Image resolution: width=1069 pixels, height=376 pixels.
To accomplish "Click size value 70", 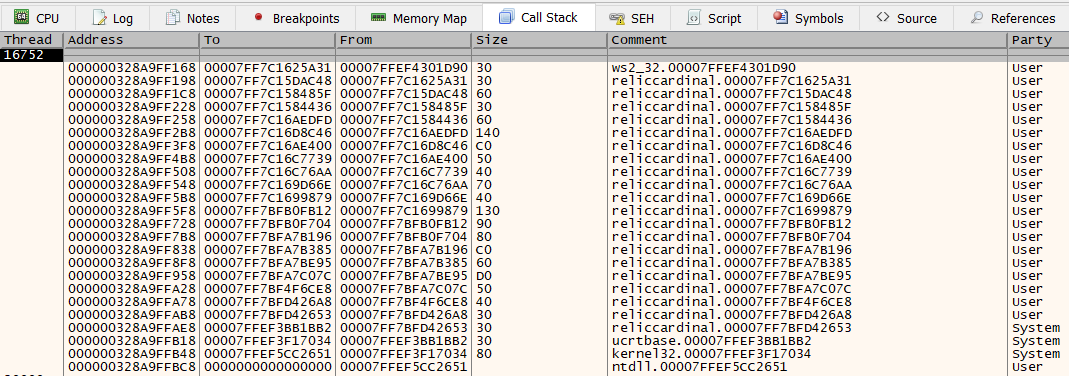I will tap(483, 185).
